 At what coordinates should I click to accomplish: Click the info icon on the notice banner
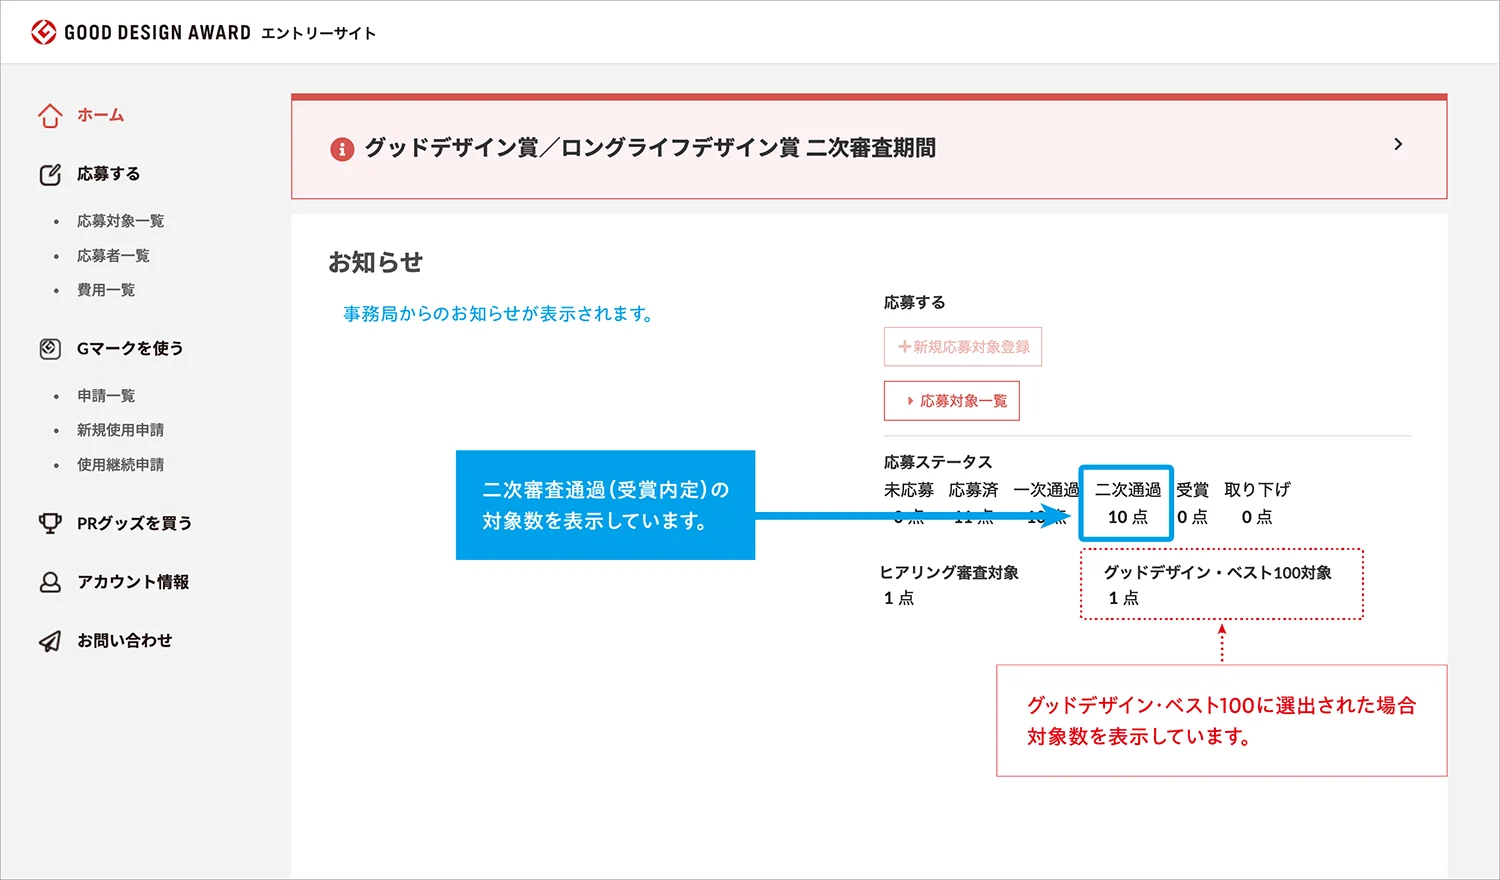(341, 147)
